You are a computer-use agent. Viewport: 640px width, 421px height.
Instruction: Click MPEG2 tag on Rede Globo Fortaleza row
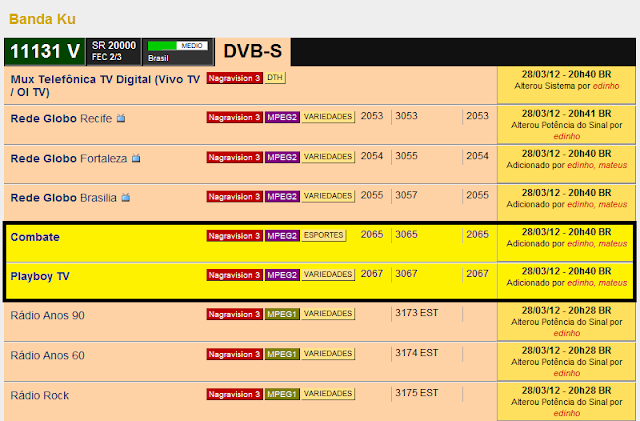click(x=282, y=157)
